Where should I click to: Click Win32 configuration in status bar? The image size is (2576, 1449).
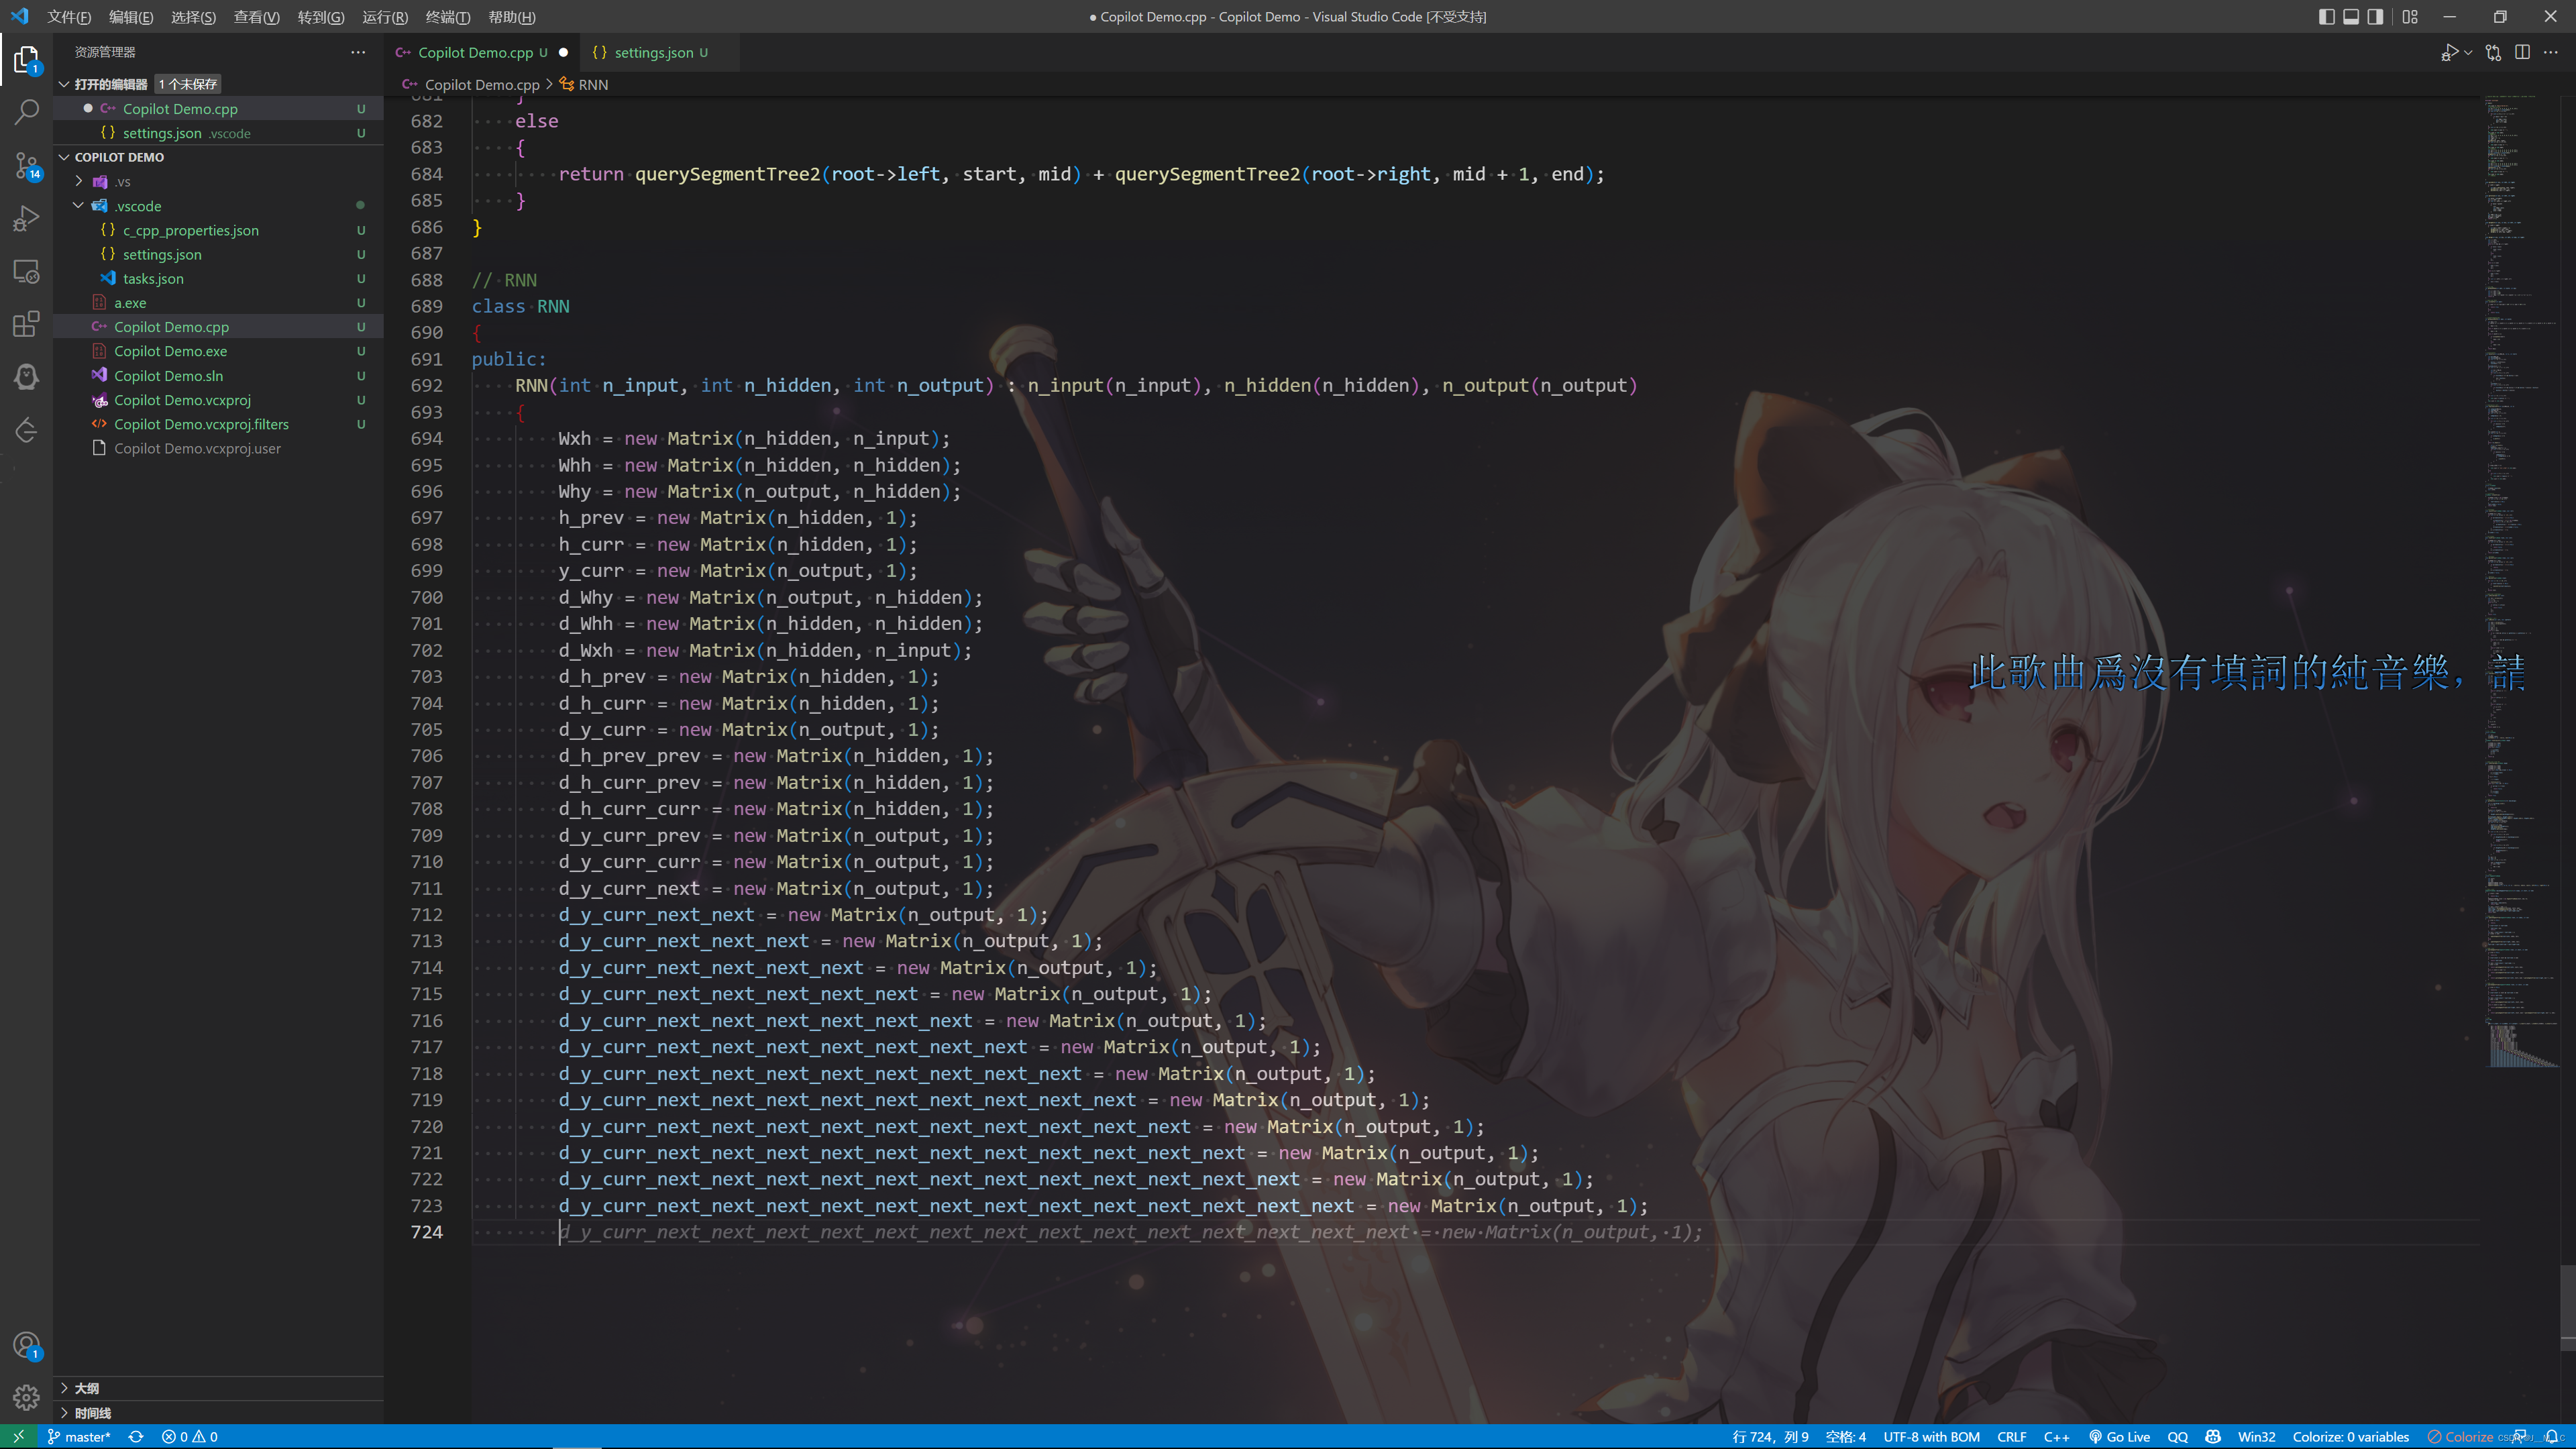tap(2256, 1436)
